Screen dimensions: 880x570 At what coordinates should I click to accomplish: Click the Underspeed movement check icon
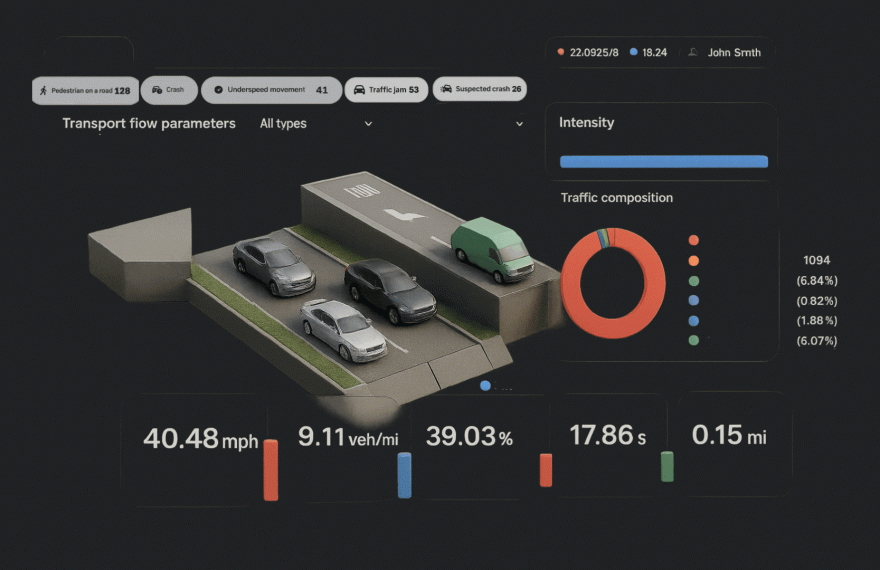coord(218,90)
